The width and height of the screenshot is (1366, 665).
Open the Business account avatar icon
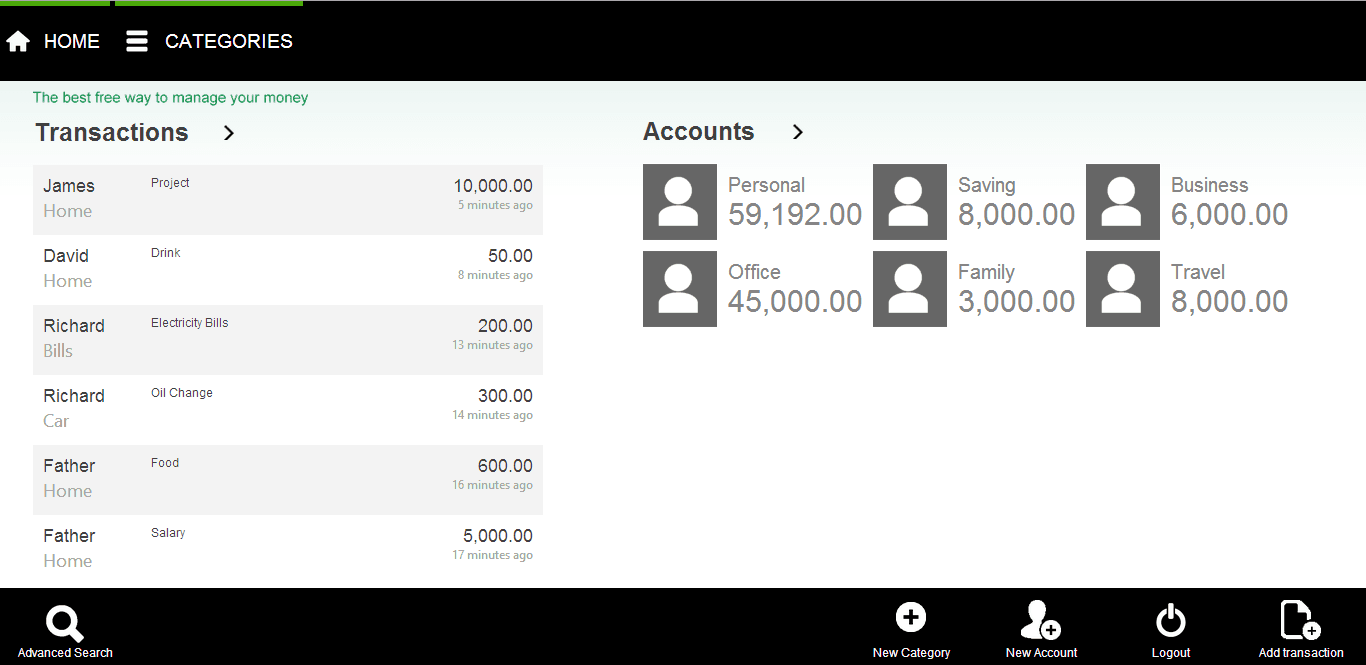pyautogui.click(x=1123, y=202)
